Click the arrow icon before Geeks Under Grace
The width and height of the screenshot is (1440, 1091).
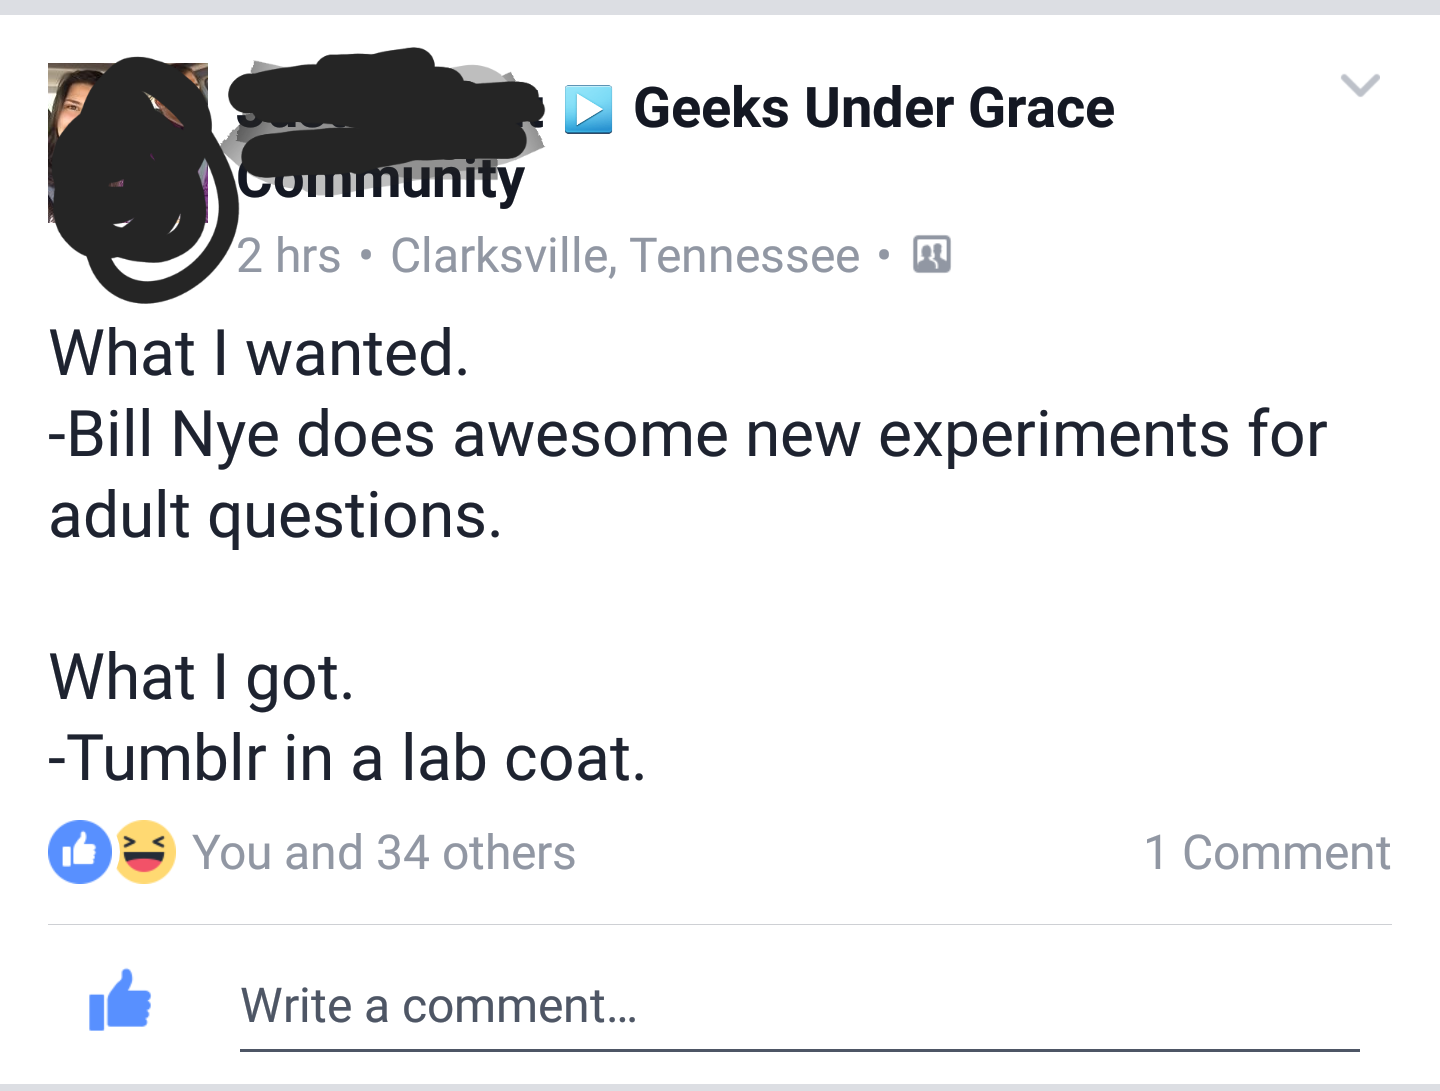pyautogui.click(x=588, y=109)
